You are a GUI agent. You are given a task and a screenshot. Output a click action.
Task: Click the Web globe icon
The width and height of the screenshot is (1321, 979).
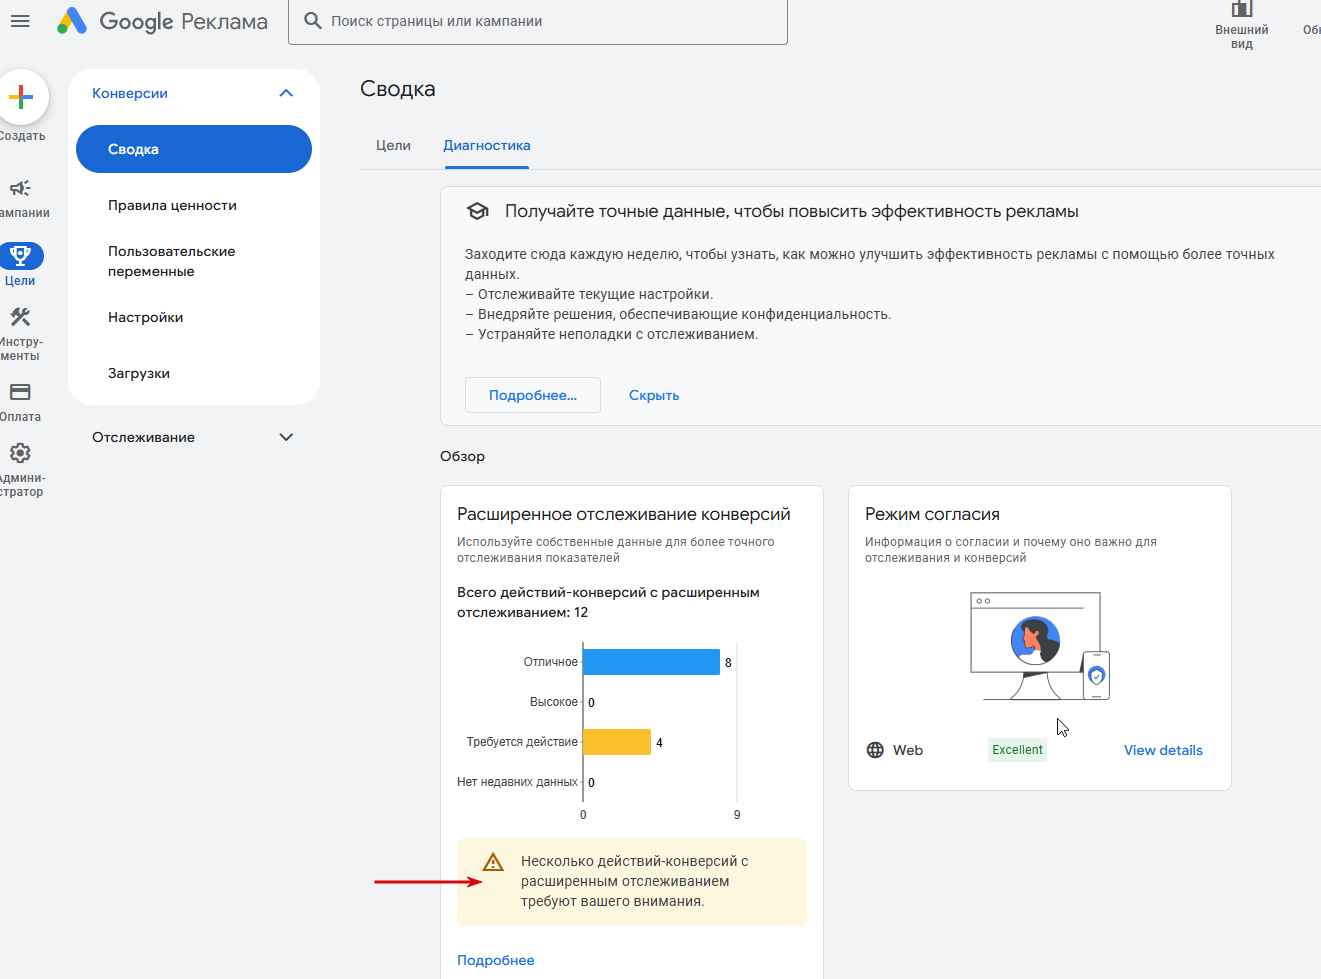(x=875, y=750)
